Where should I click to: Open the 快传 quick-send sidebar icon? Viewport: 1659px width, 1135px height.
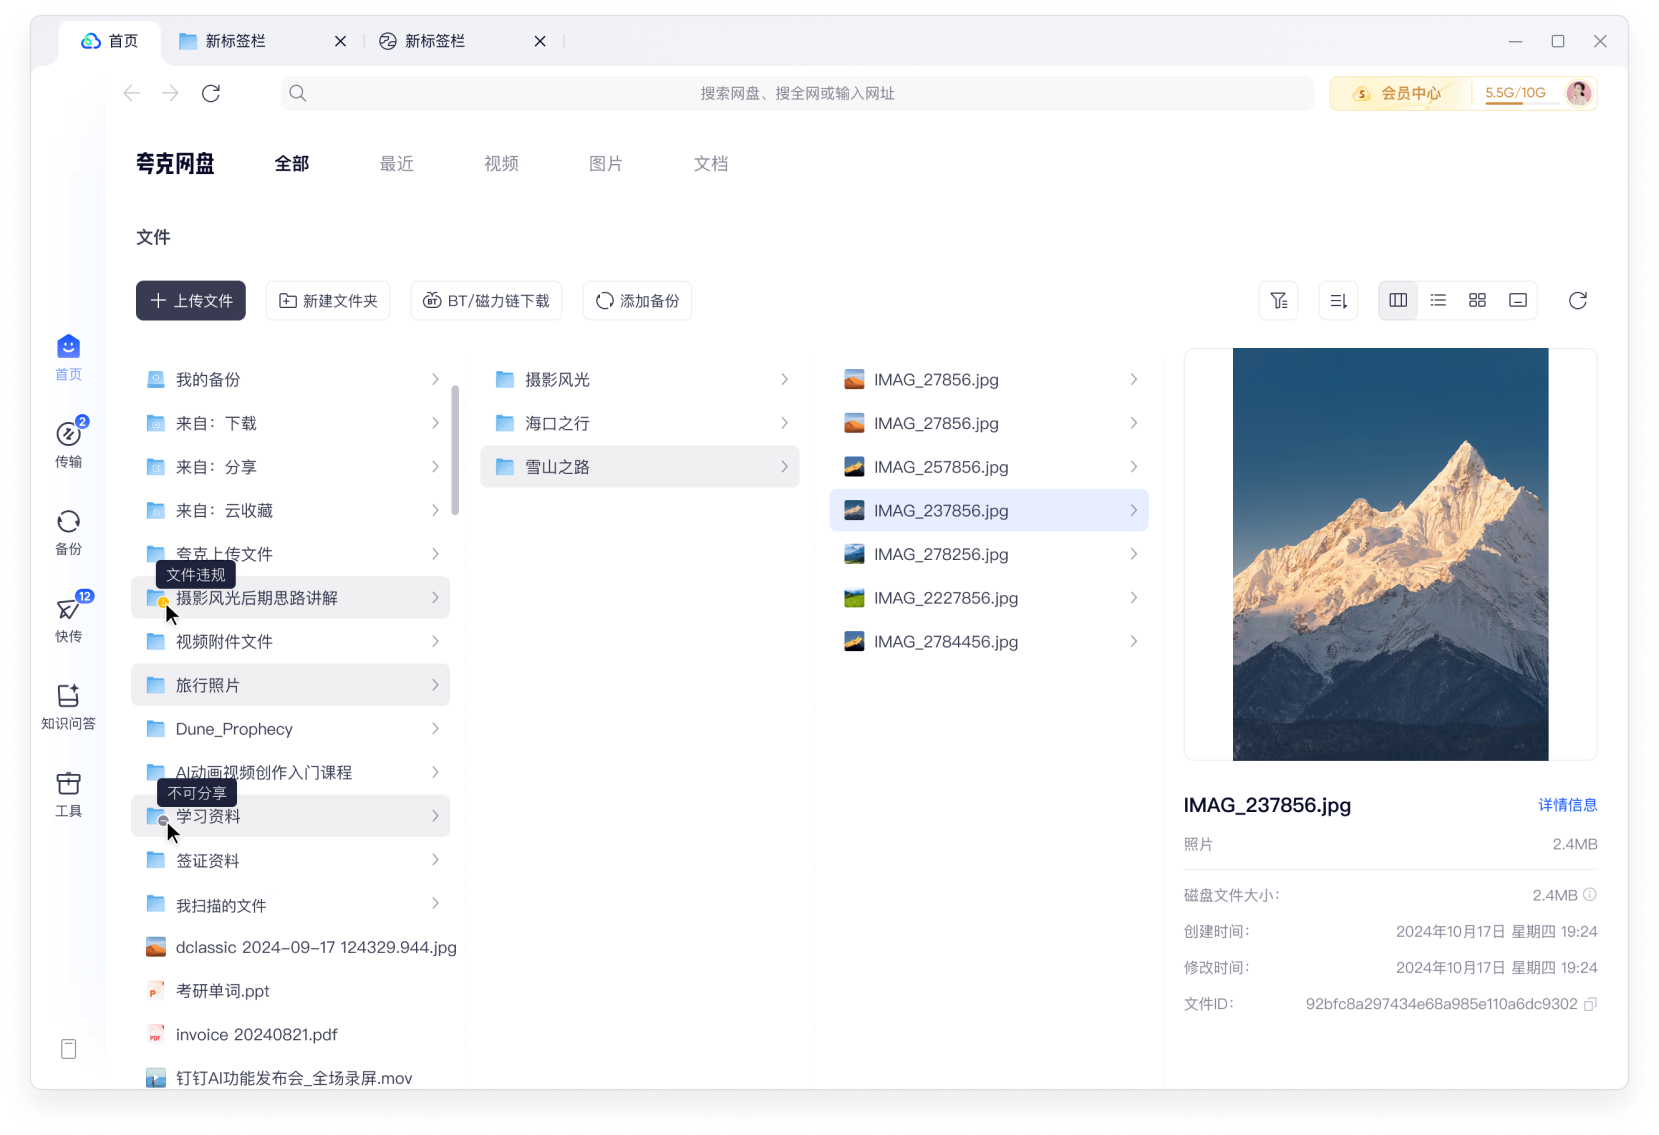68,609
